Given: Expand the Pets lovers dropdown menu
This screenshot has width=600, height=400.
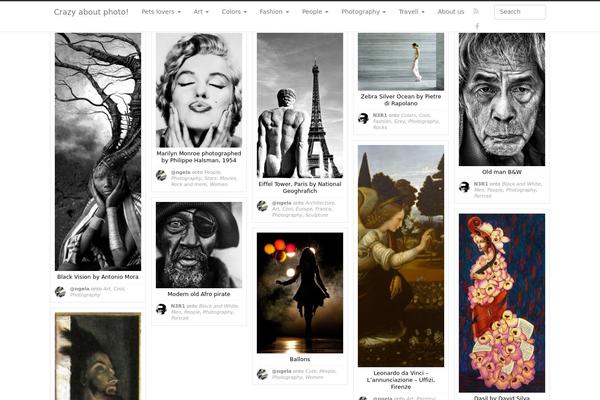Looking at the screenshot, I should tap(161, 12).
